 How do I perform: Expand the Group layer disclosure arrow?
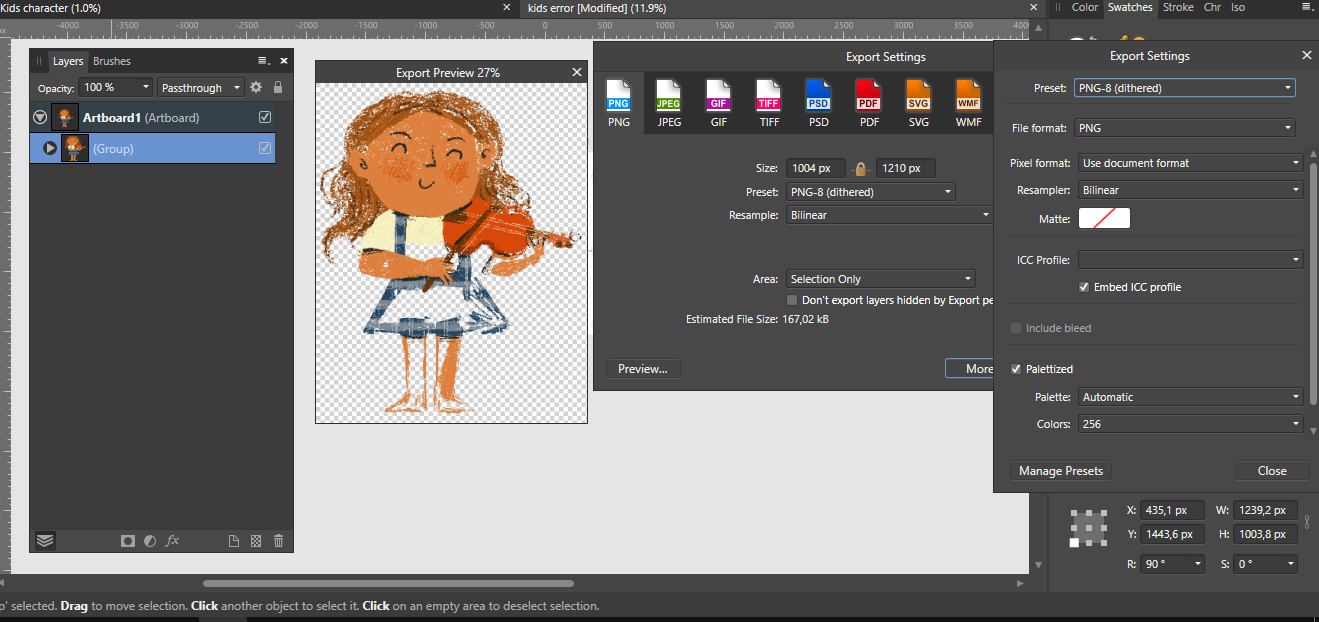49,147
